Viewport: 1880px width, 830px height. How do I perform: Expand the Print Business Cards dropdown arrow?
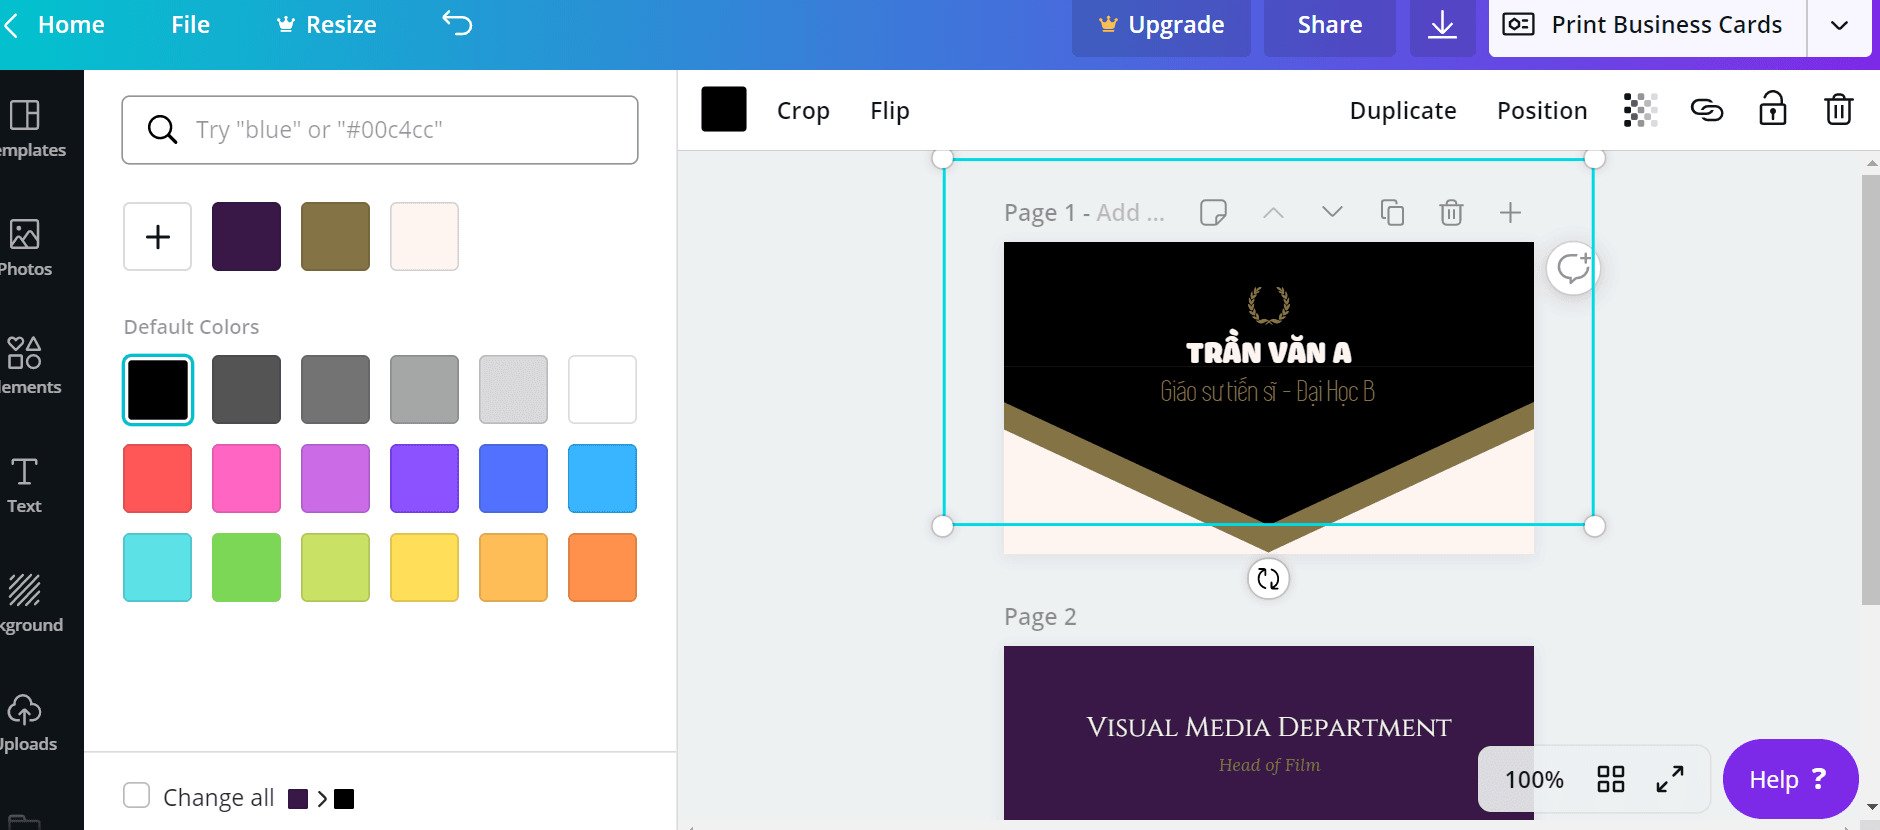click(x=1839, y=25)
